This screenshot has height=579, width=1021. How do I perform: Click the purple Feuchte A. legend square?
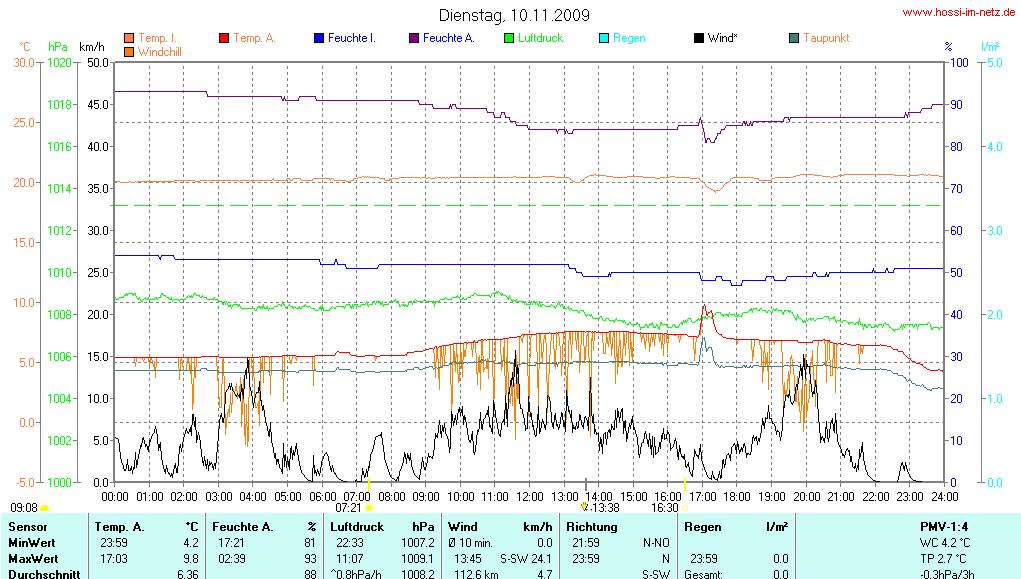point(414,38)
